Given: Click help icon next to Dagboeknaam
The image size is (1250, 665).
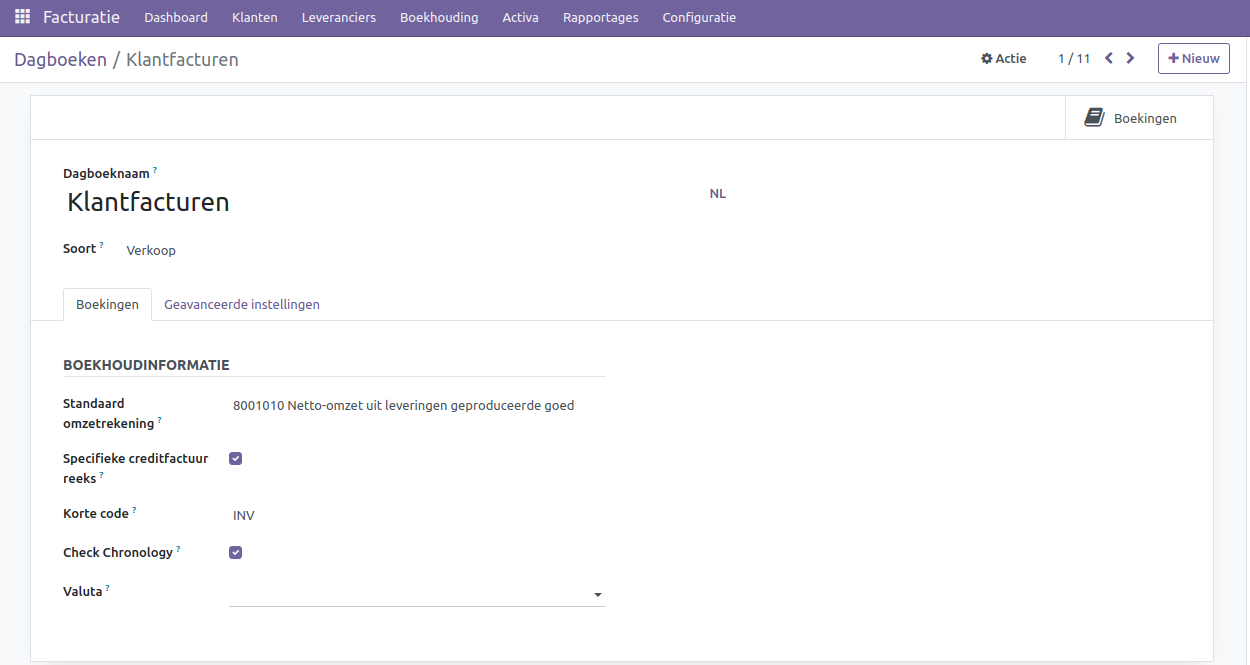Looking at the screenshot, I should 155,171.
